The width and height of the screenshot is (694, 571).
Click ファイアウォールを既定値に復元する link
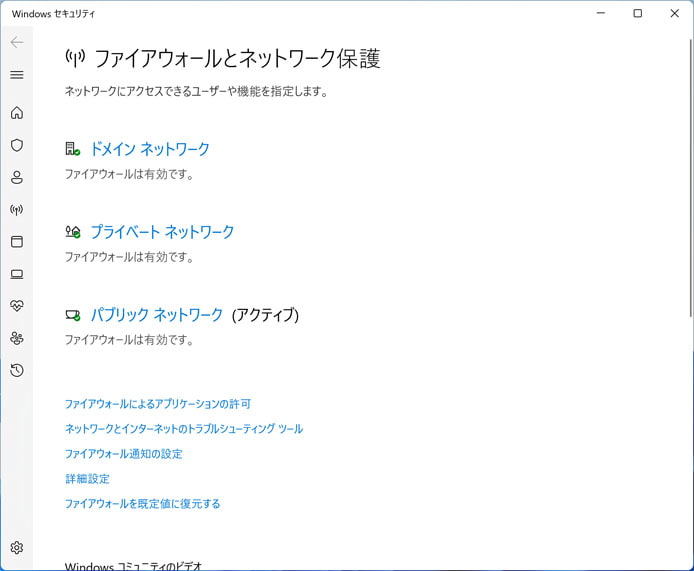click(143, 504)
